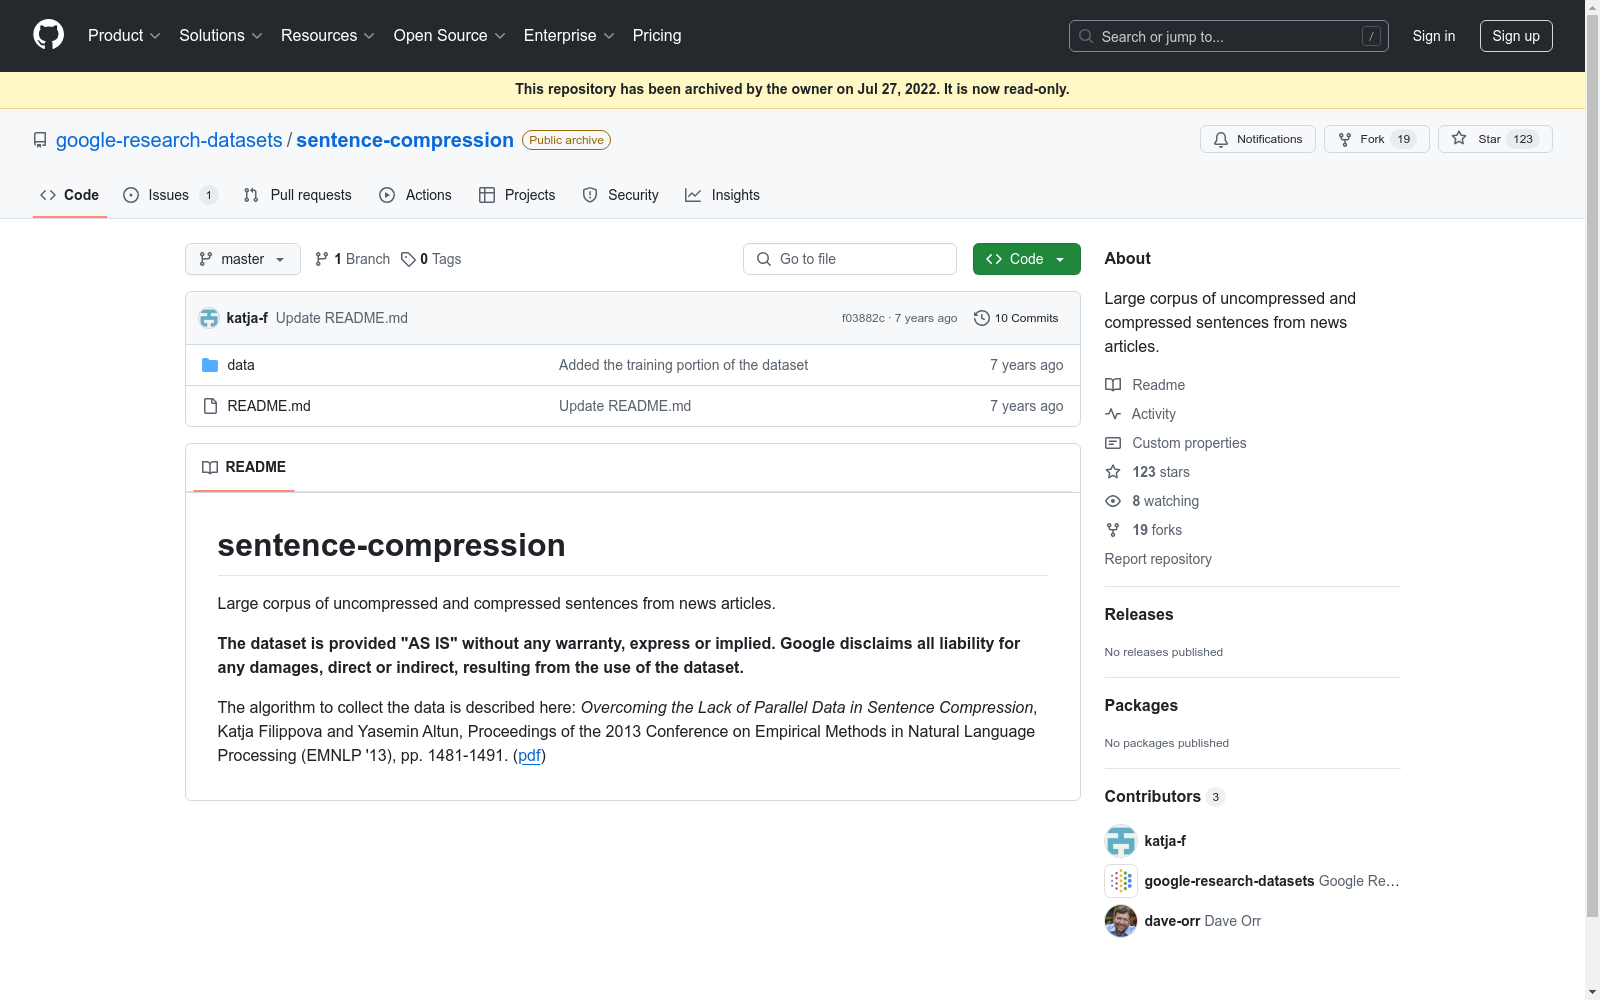The height and width of the screenshot is (1000, 1600).
Task: Open the green Code dropdown button
Action: [x=1026, y=259]
